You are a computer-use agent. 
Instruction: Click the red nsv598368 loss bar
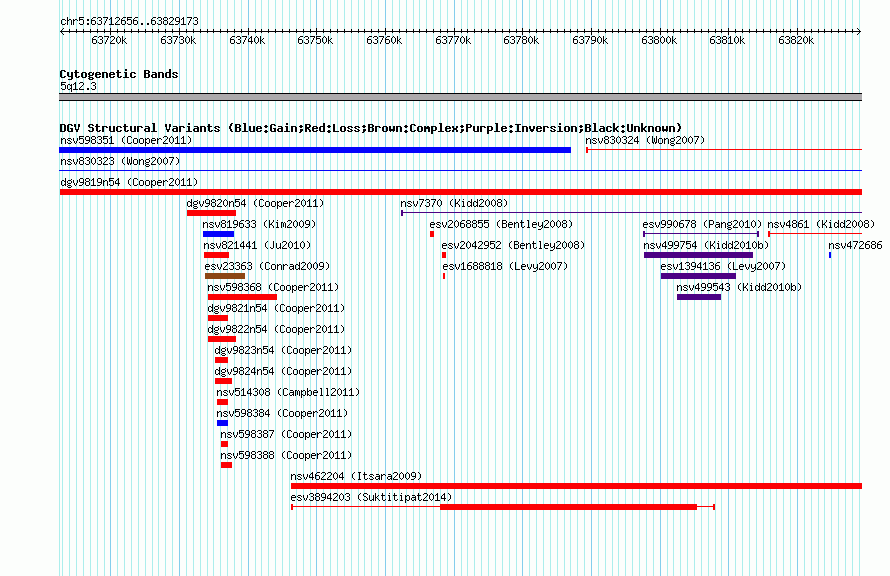pyautogui.click(x=242, y=297)
